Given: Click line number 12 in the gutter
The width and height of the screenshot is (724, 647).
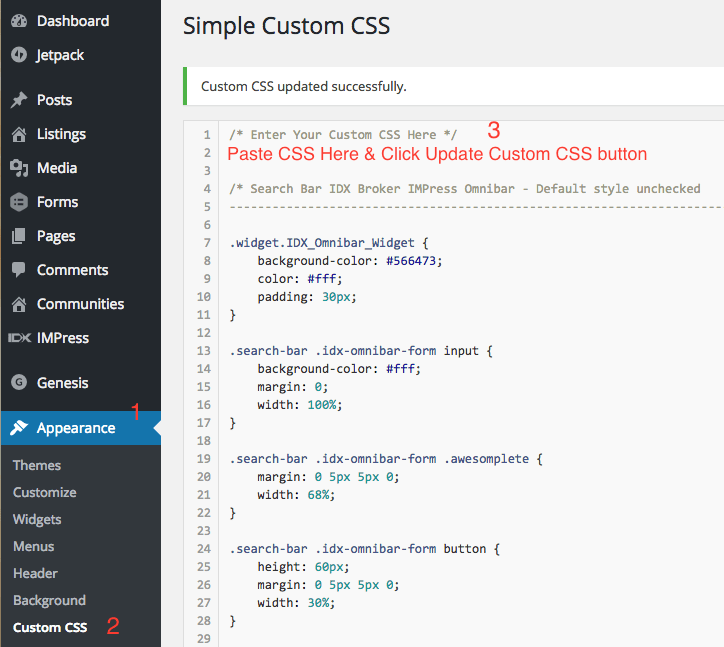Looking at the screenshot, I should [x=204, y=333].
